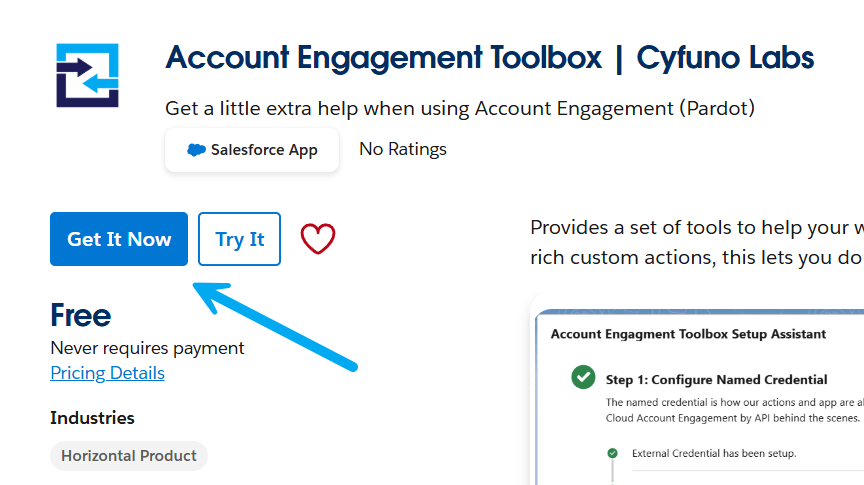Click the green Step 1 checkmark icon
Screen dimensions: 864x485
(583, 378)
